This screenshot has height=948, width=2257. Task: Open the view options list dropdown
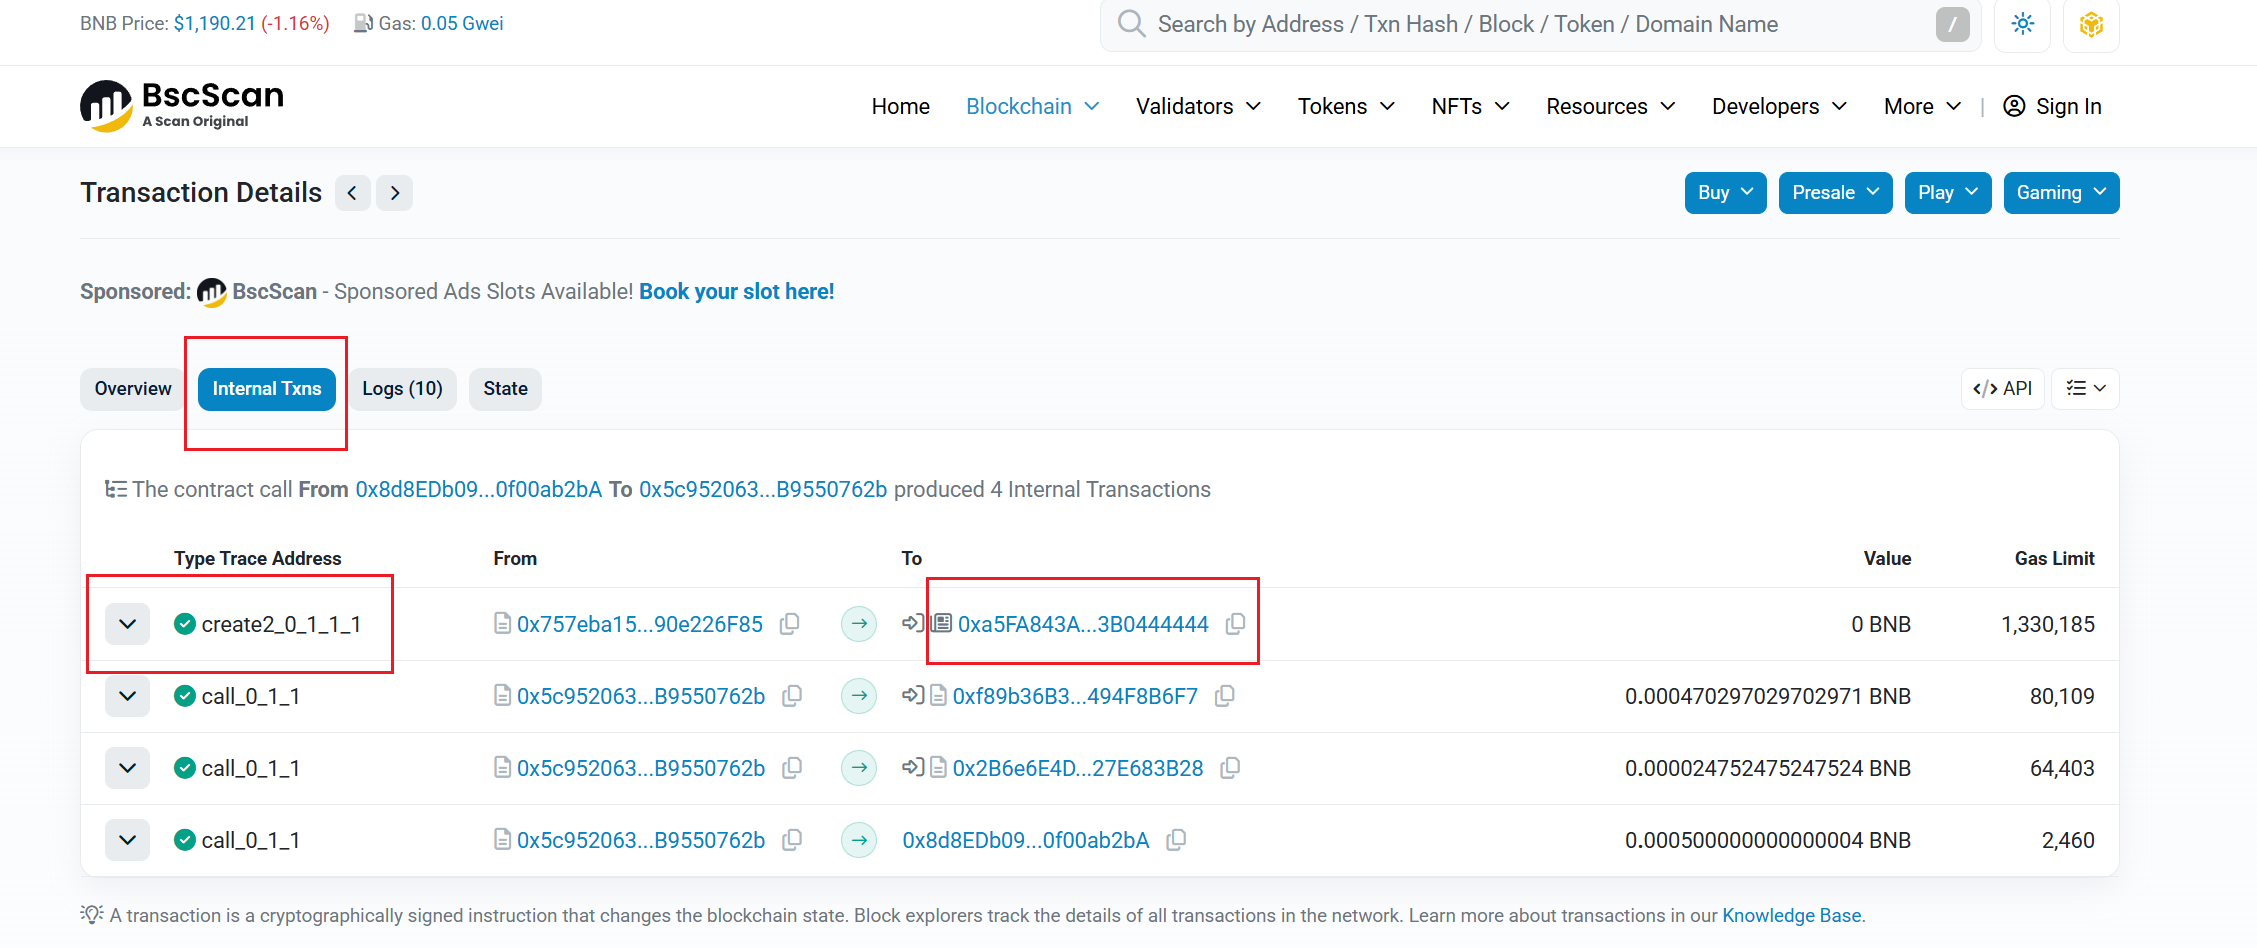[x=2085, y=389]
